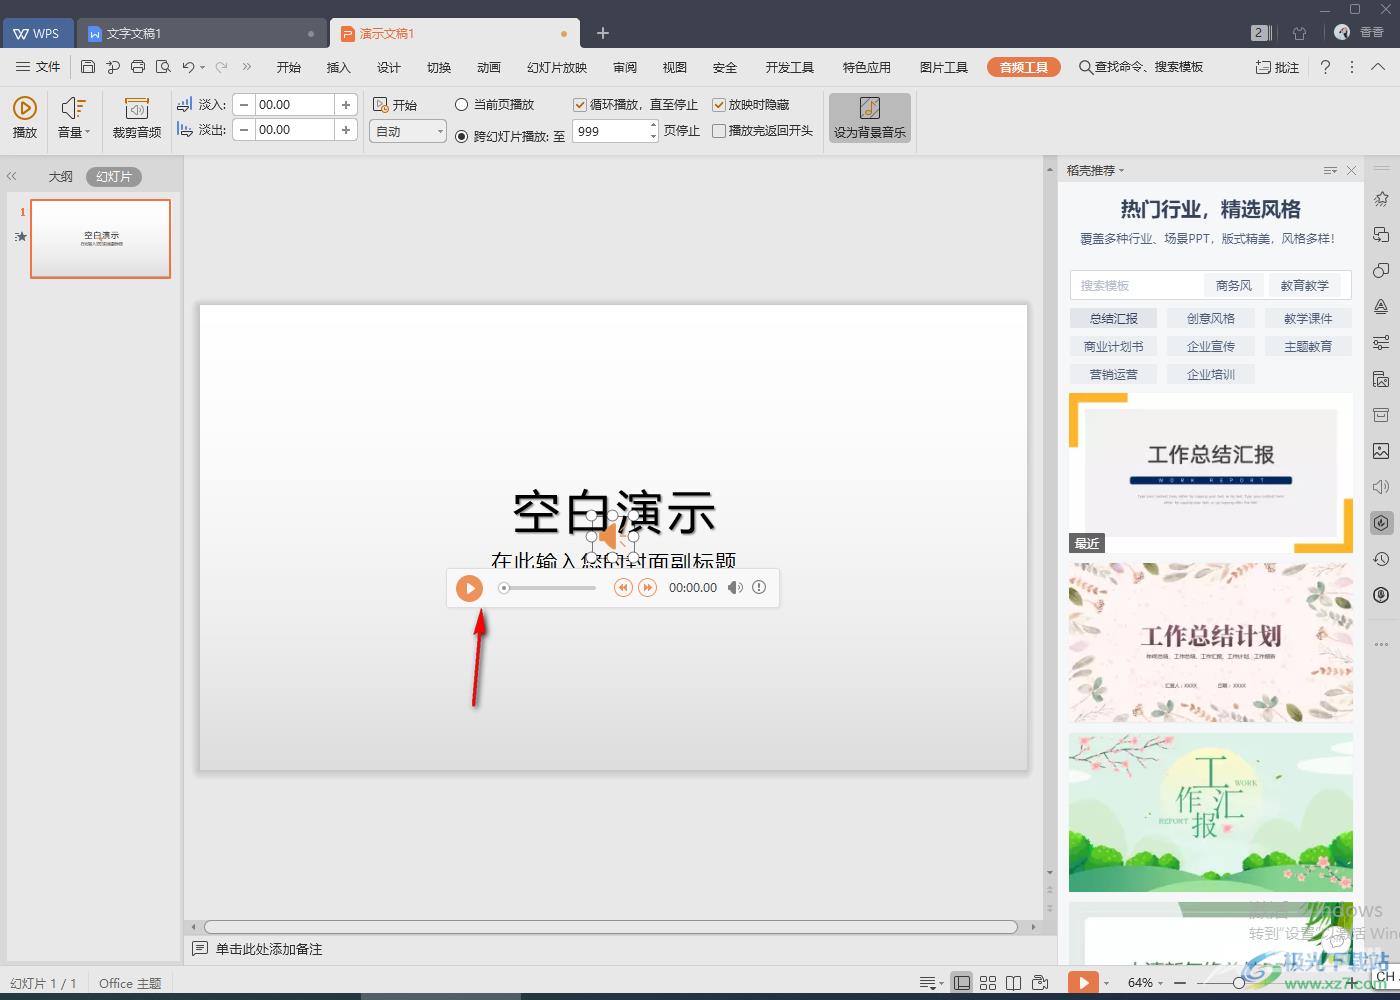1400x1000 pixels.
Task: Open the history icon in right sidebar
Action: (x=1381, y=559)
